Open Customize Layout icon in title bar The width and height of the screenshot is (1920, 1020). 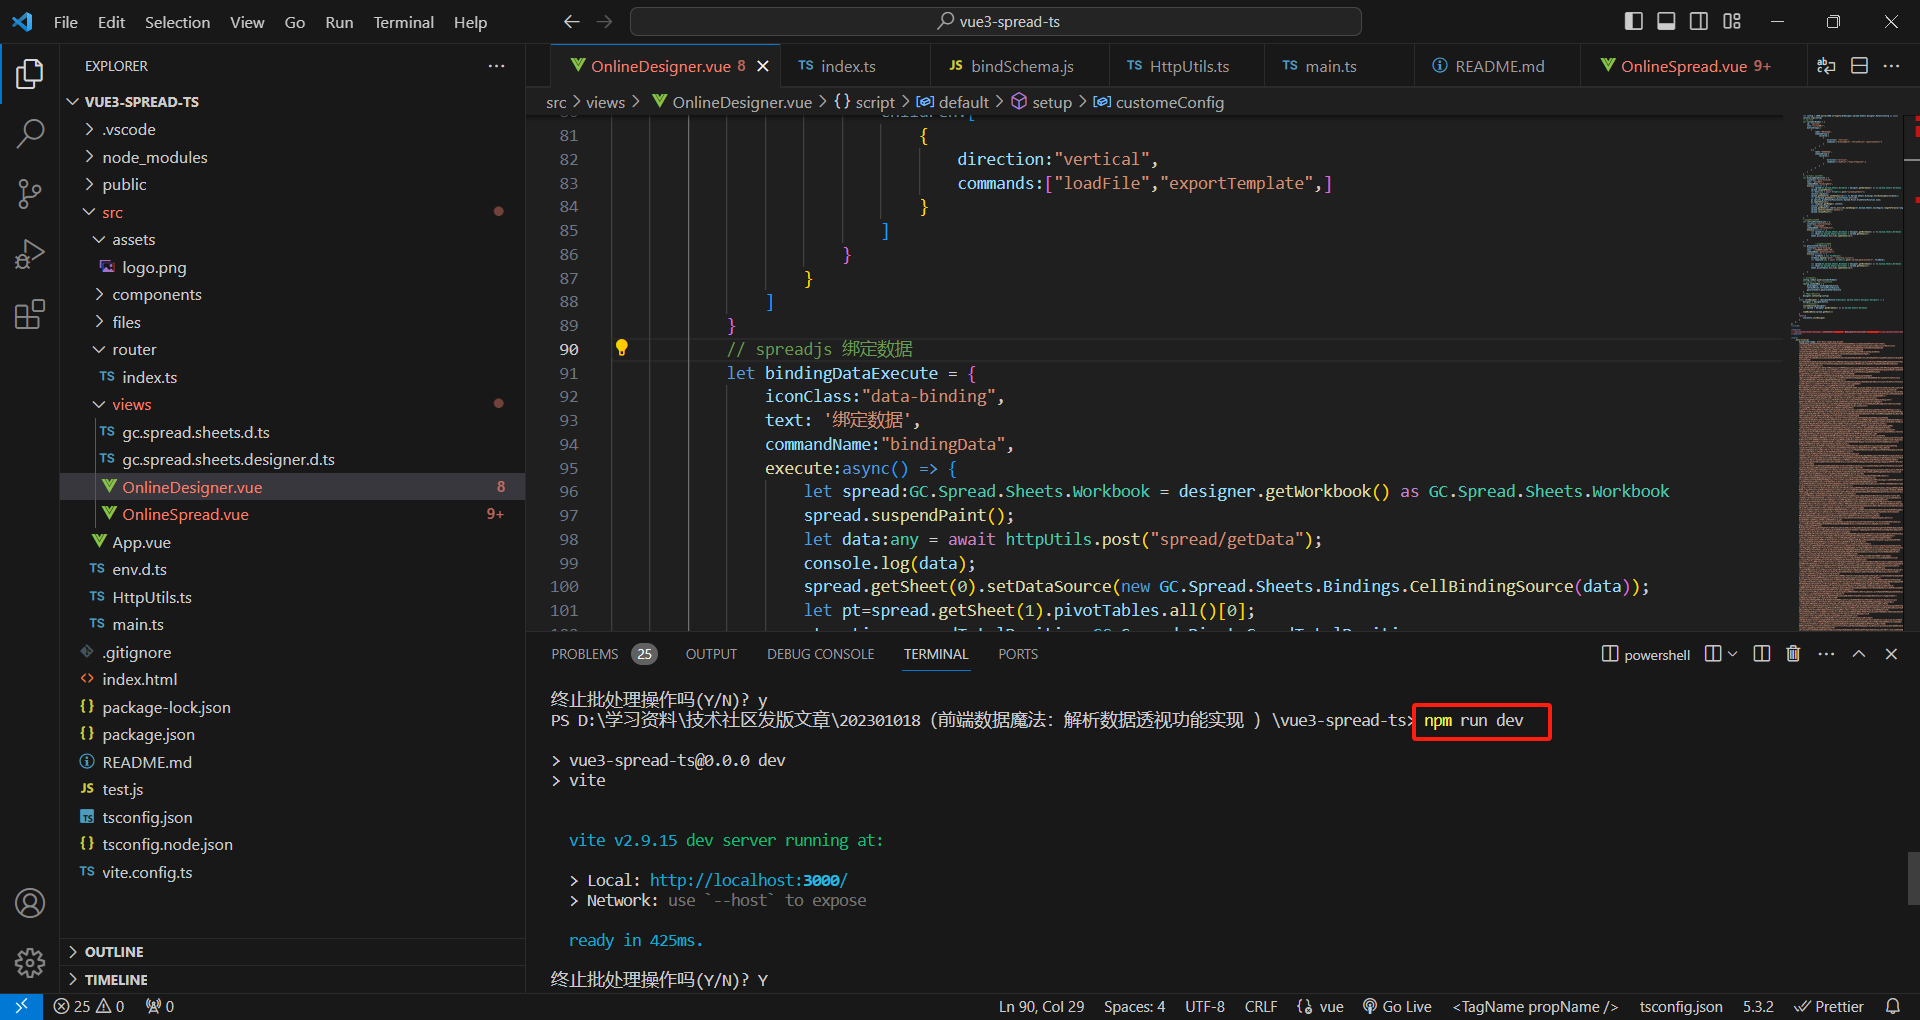1732,21
